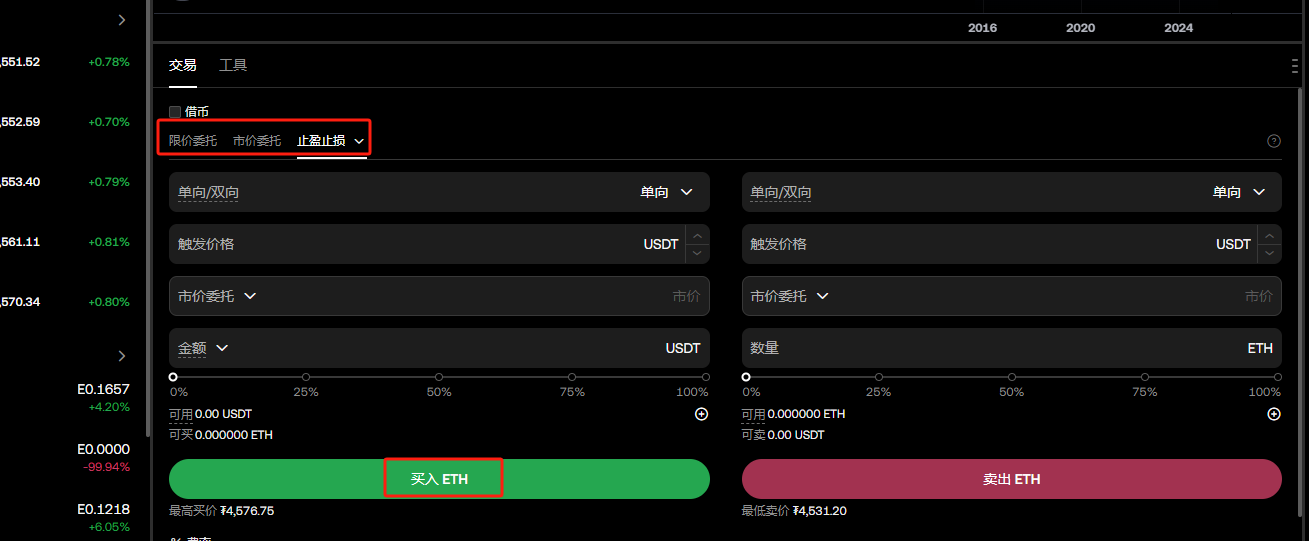This screenshot has height=541, width=1309.
Task: Click the sell-side 可用 label
Action: (753, 414)
